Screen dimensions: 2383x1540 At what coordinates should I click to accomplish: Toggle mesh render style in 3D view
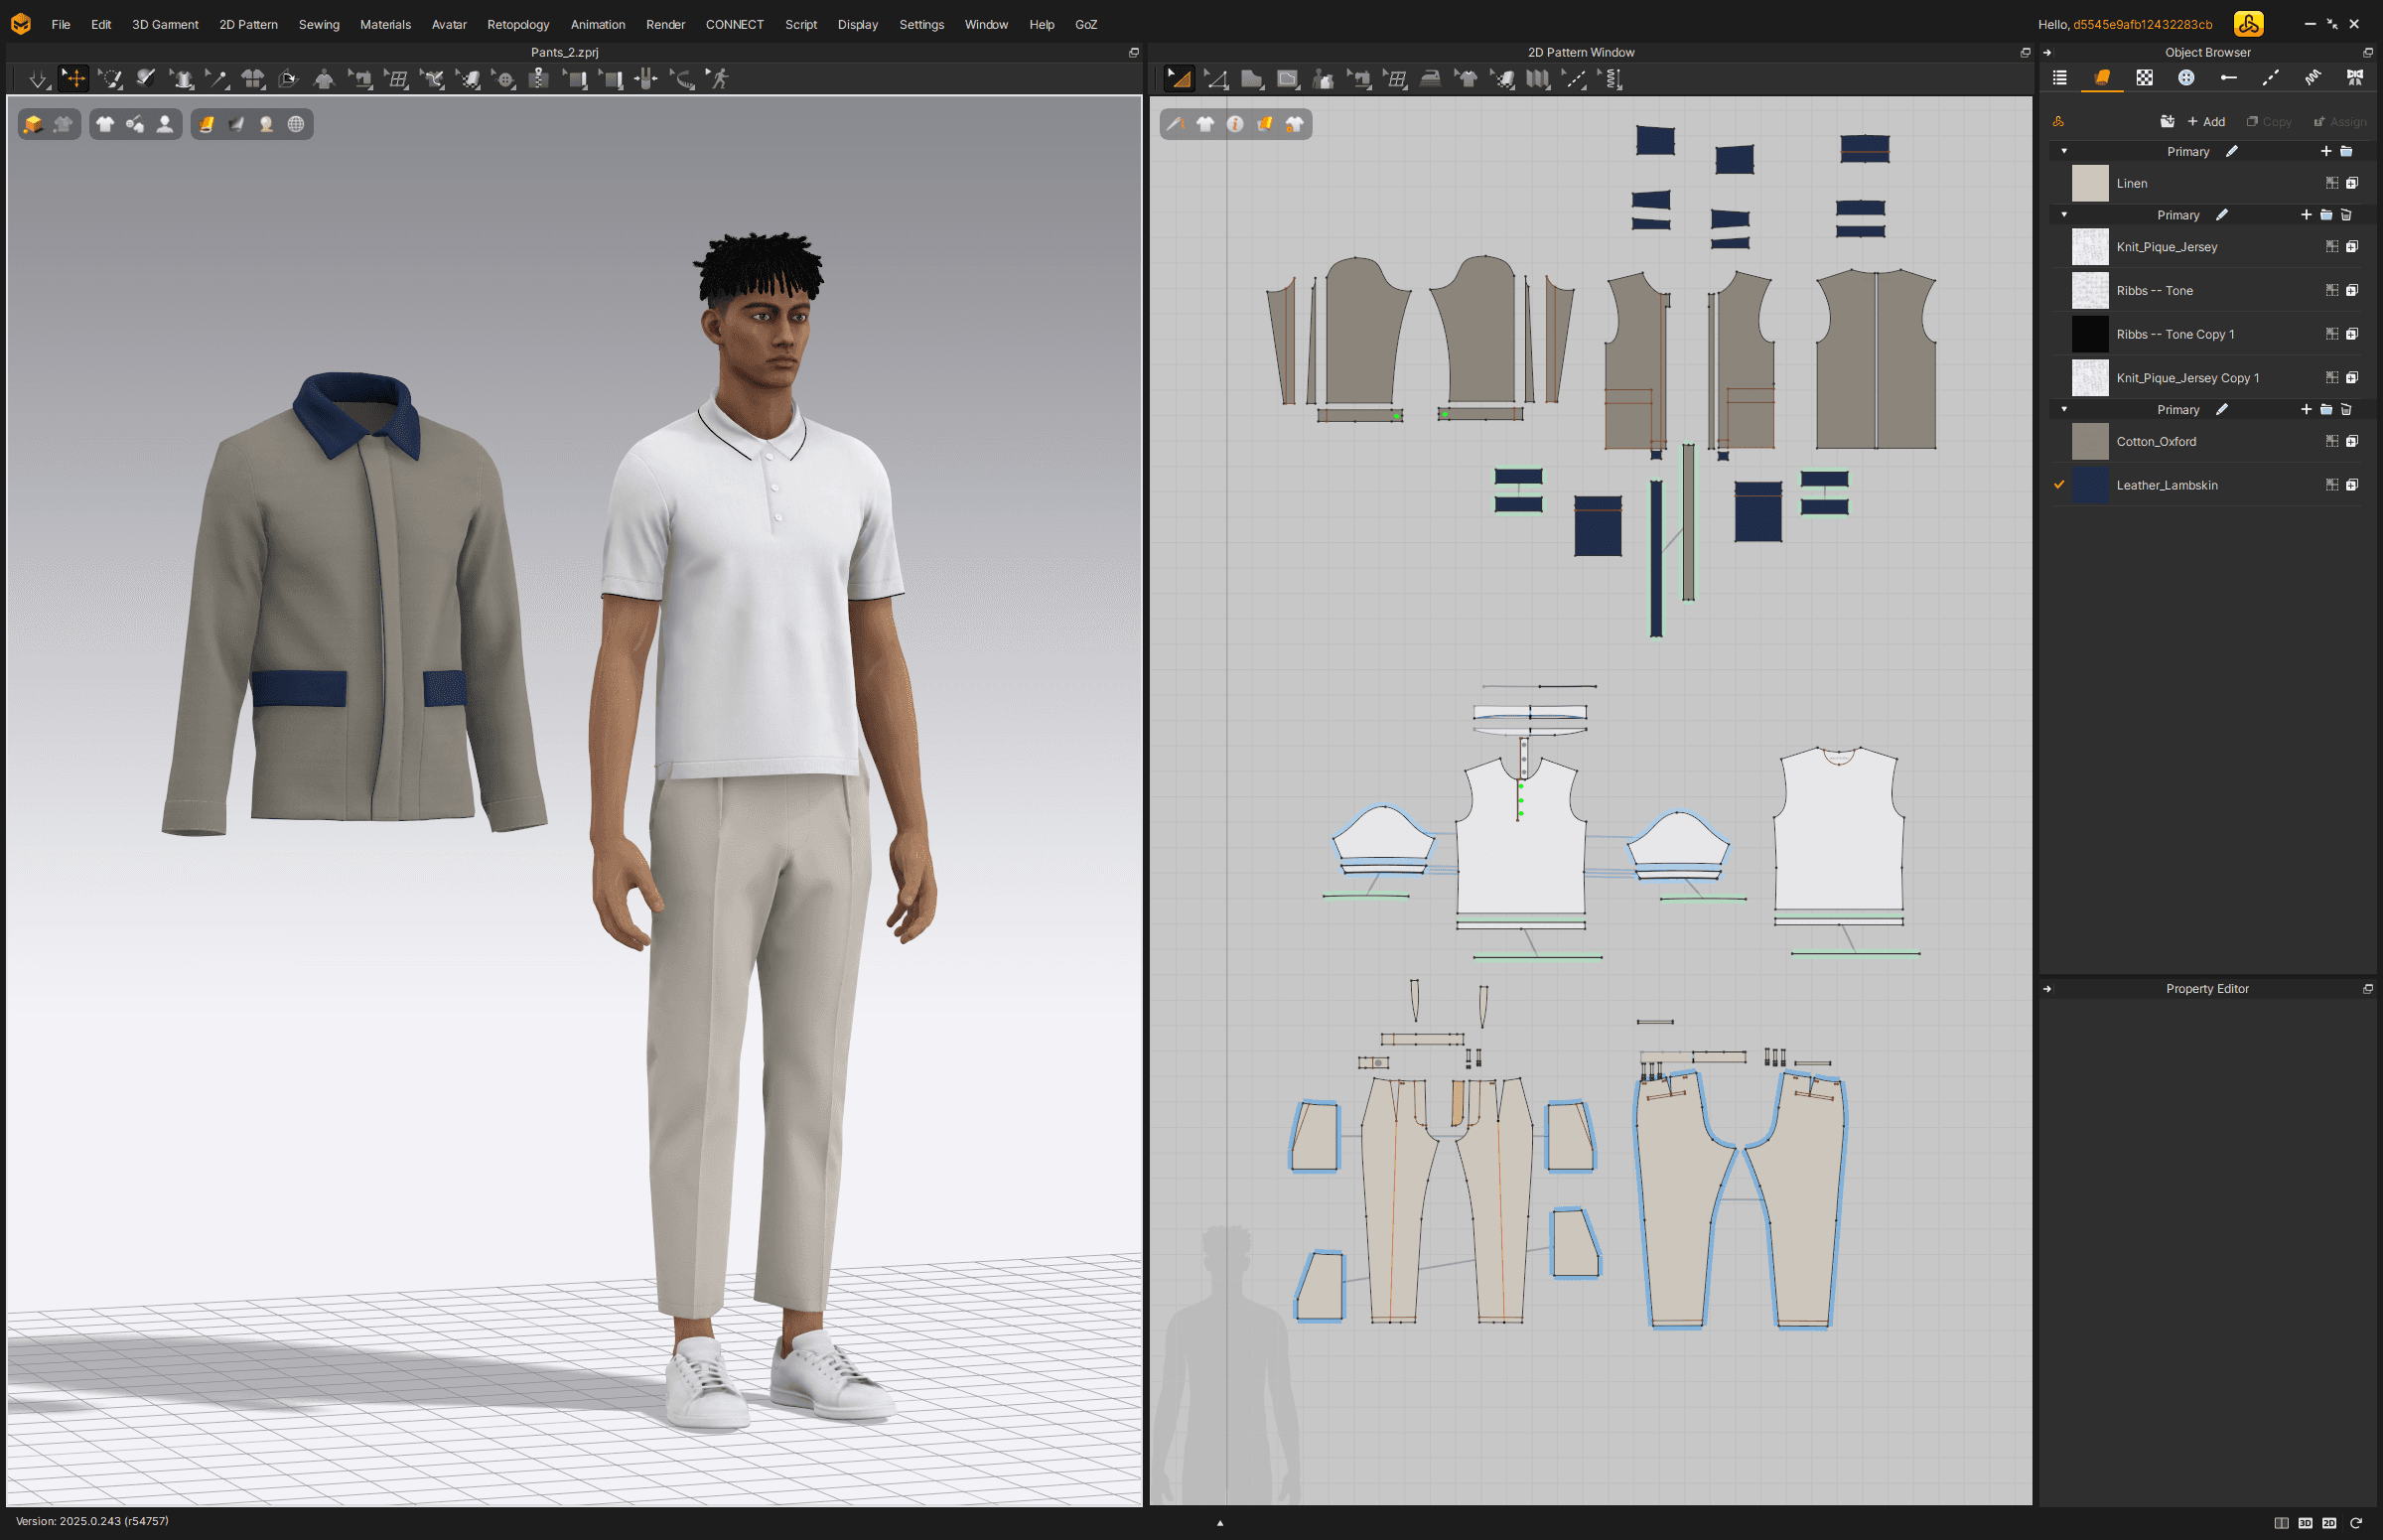click(x=296, y=124)
